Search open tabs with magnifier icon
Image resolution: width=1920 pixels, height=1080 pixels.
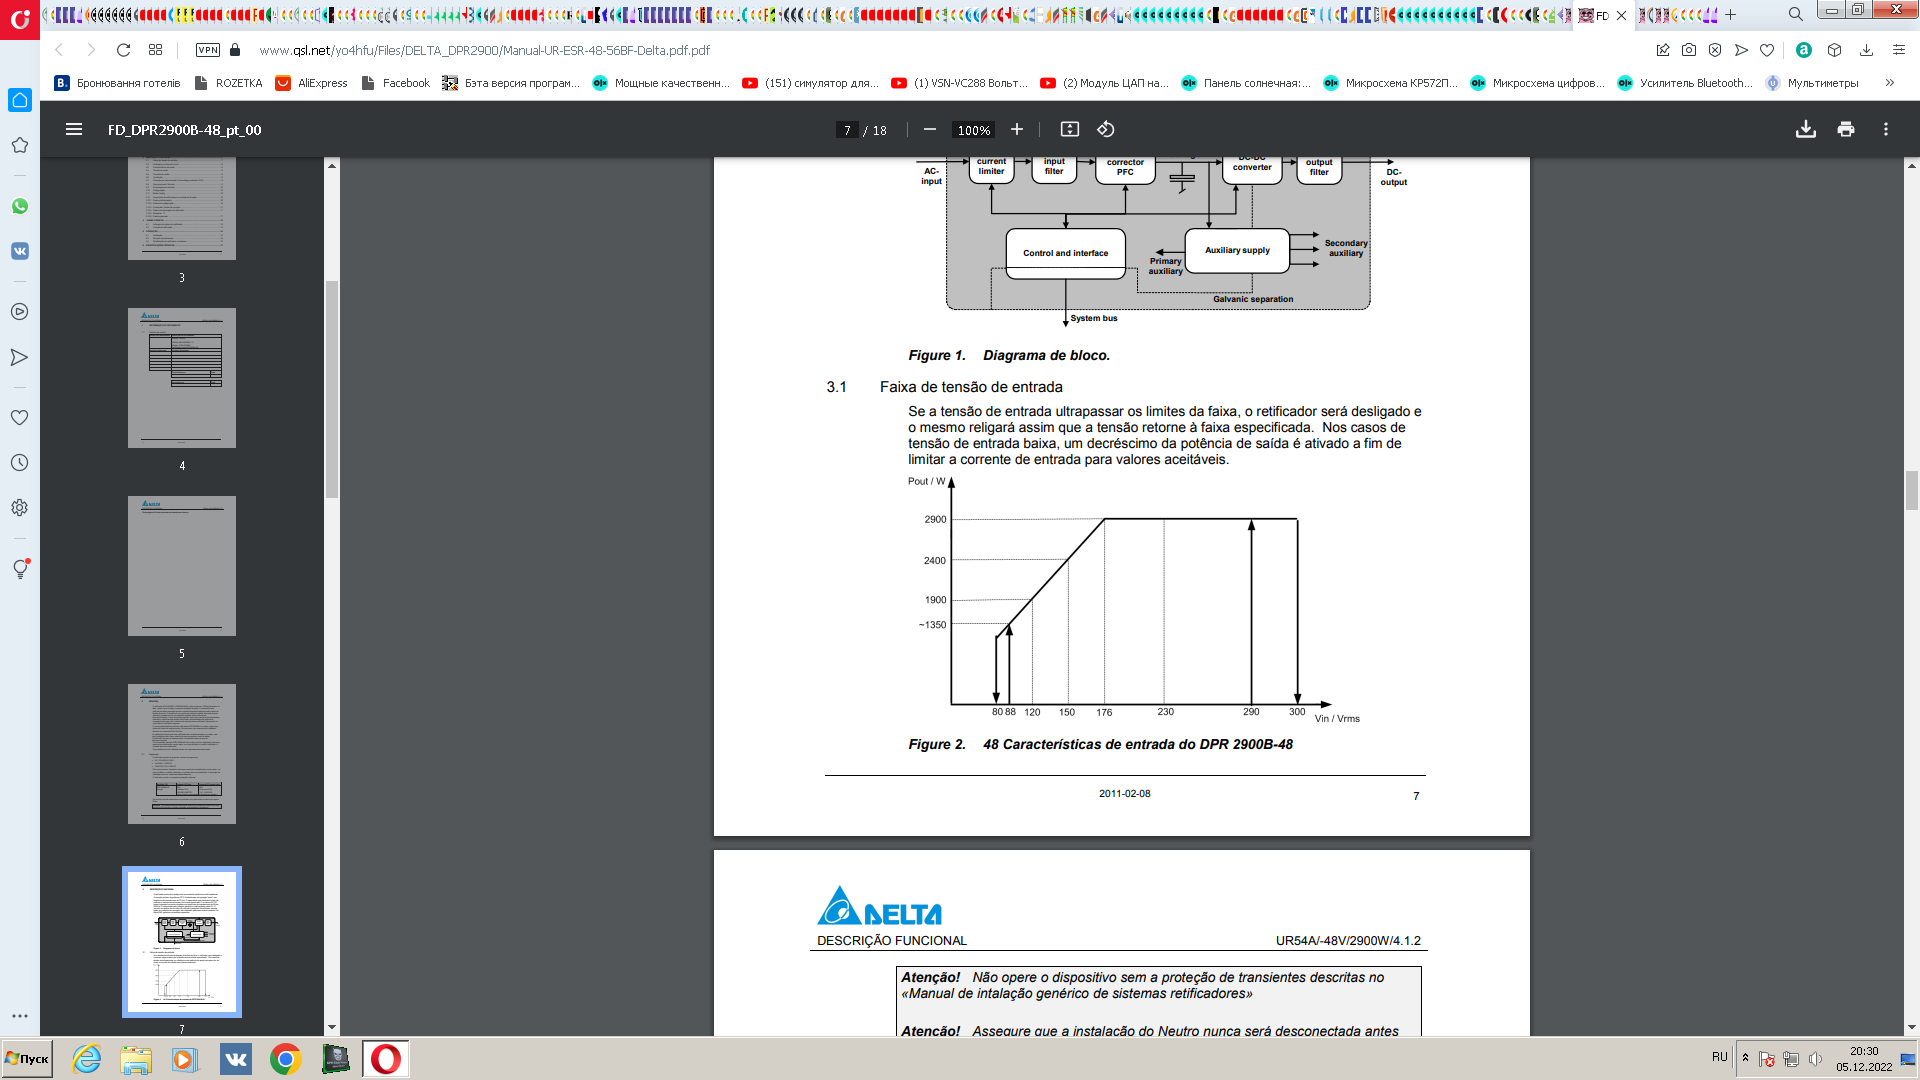pyautogui.click(x=1796, y=14)
